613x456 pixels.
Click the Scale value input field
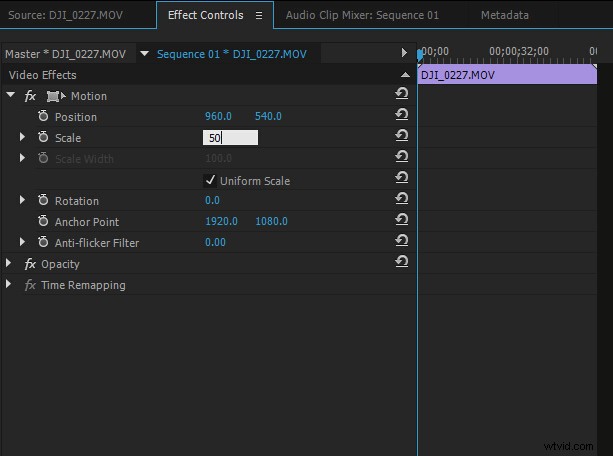pos(230,138)
